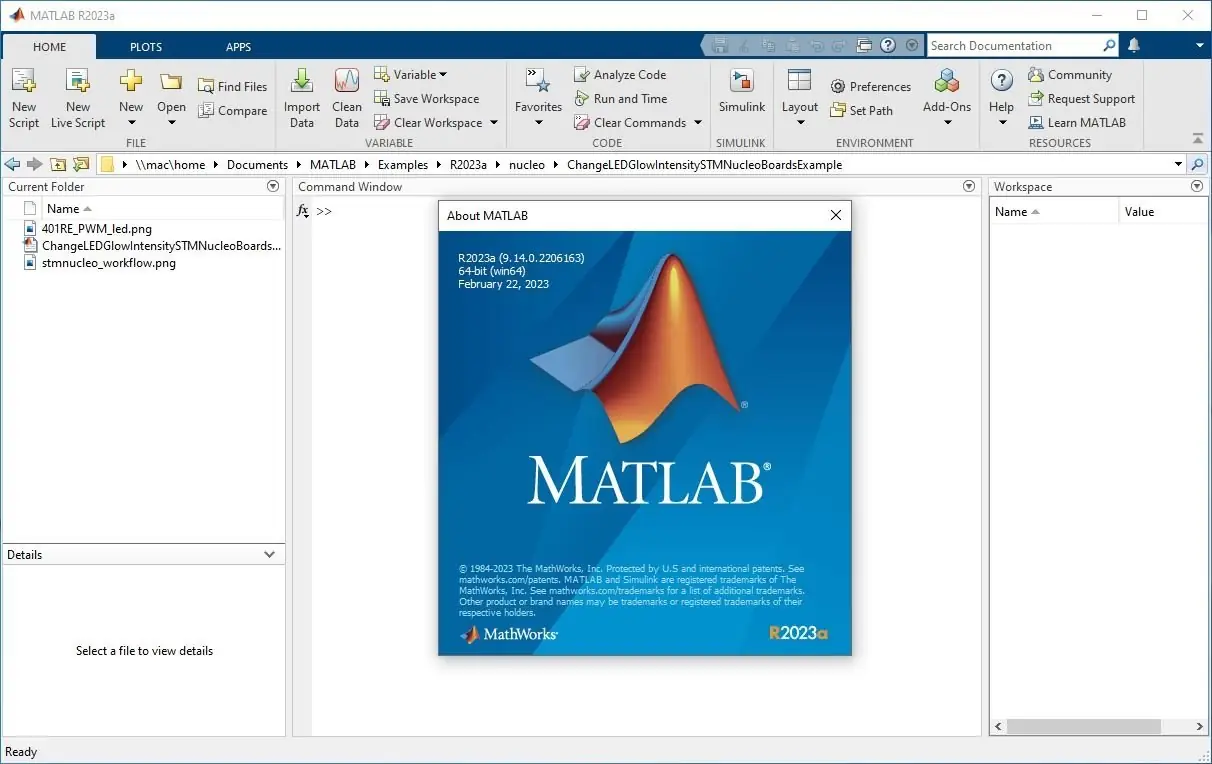
Task: Click Documents in the address path
Action: 257,165
